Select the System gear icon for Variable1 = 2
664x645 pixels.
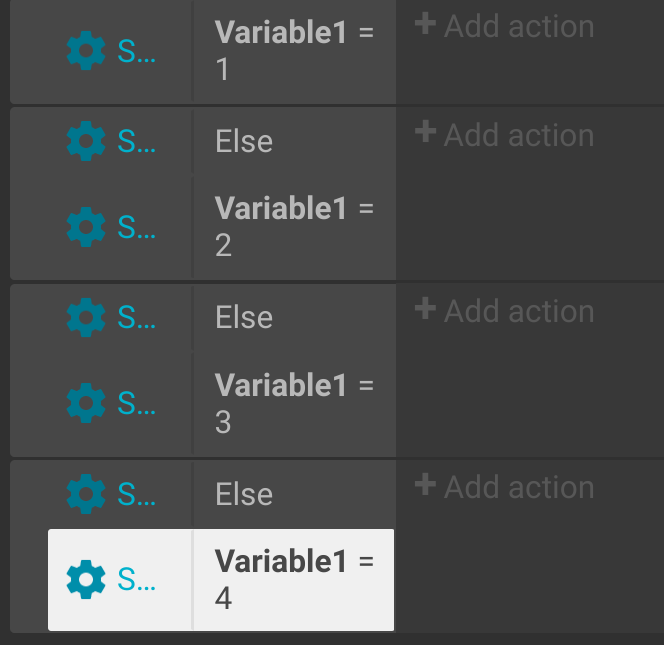[86, 227]
